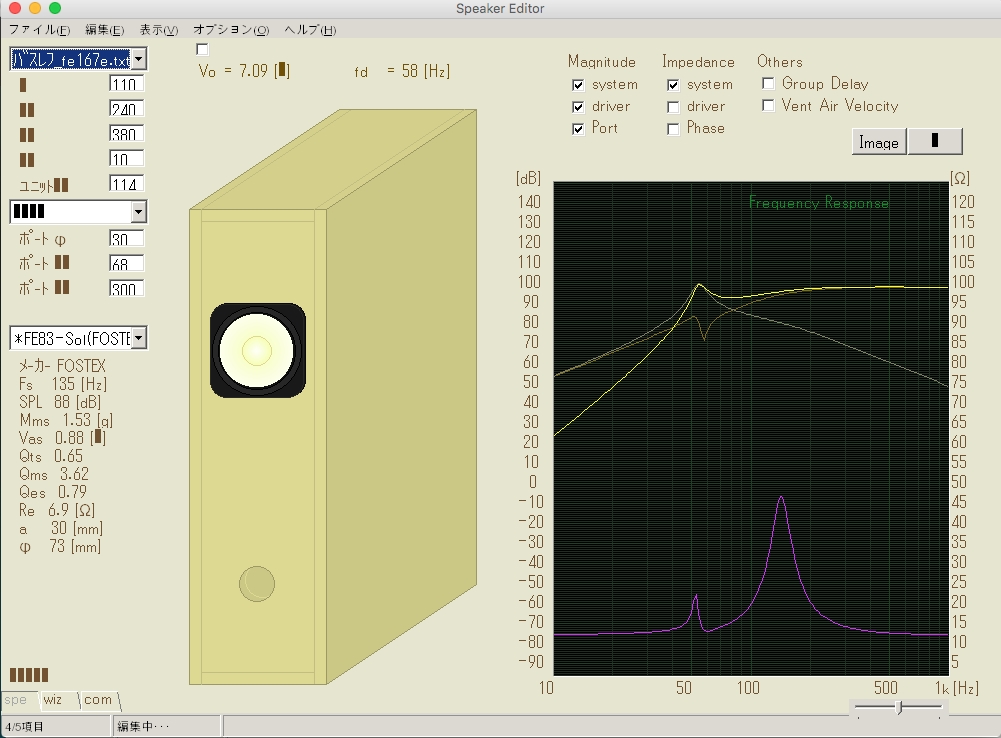1001x738 pixels.
Task: Switch to the com tab
Action: coord(98,700)
